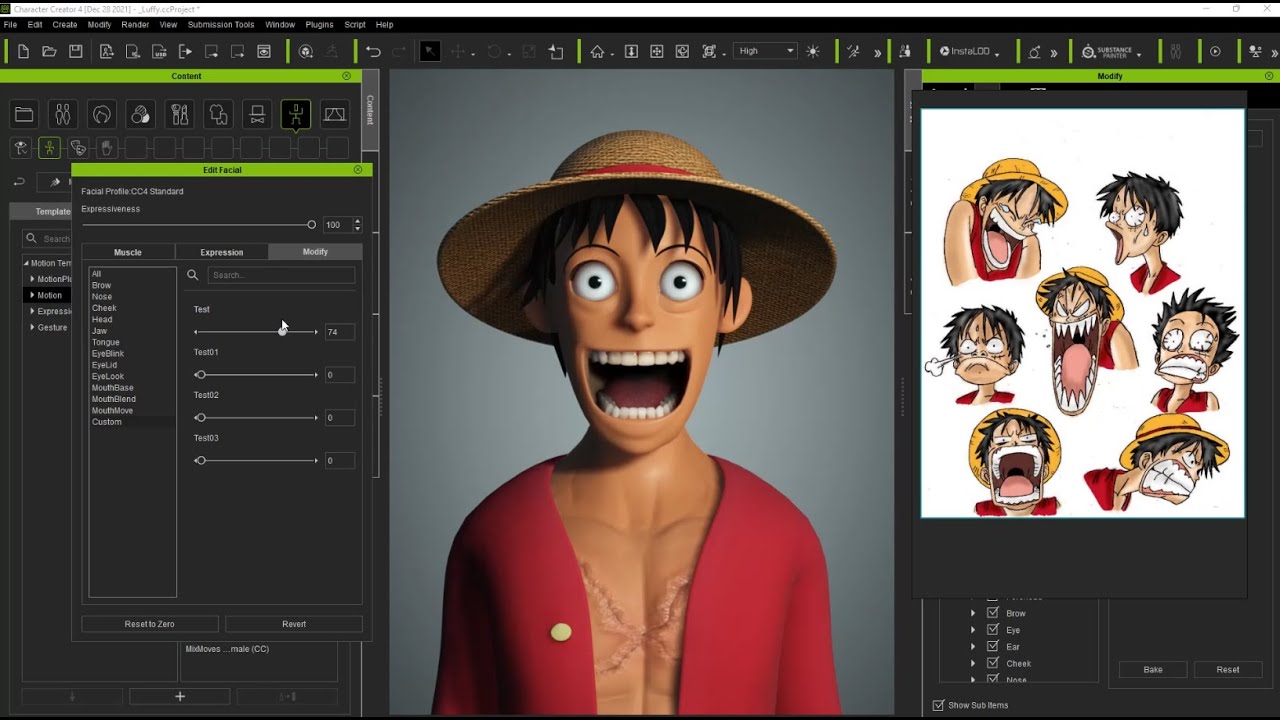Click the Edit Facial search field
Image resolution: width=1280 pixels, height=720 pixels.
pyautogui.click(x=281, y=275)
